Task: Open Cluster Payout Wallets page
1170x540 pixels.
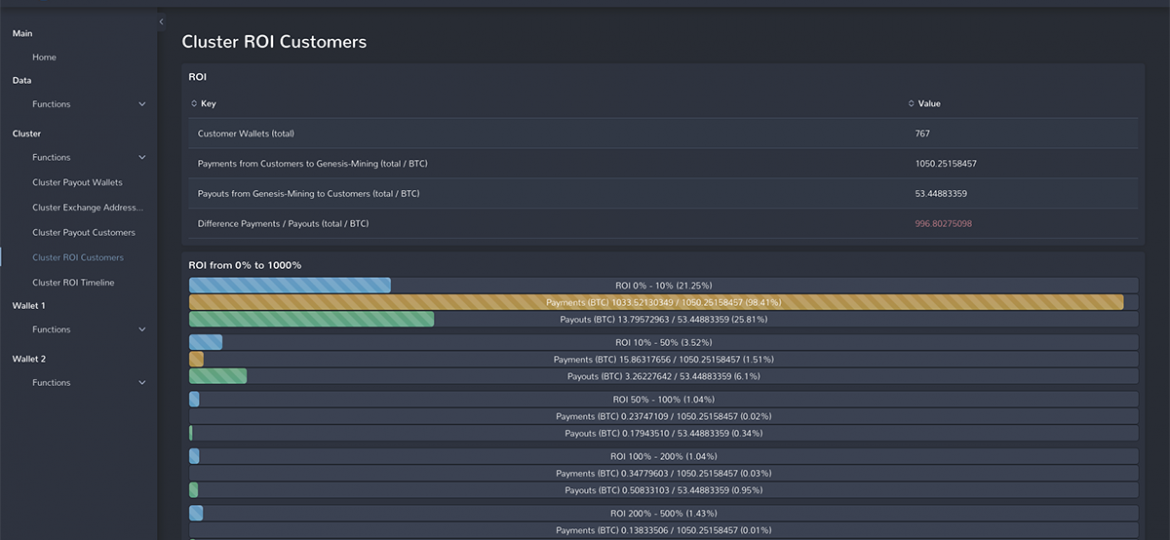Action: [77, 183]
